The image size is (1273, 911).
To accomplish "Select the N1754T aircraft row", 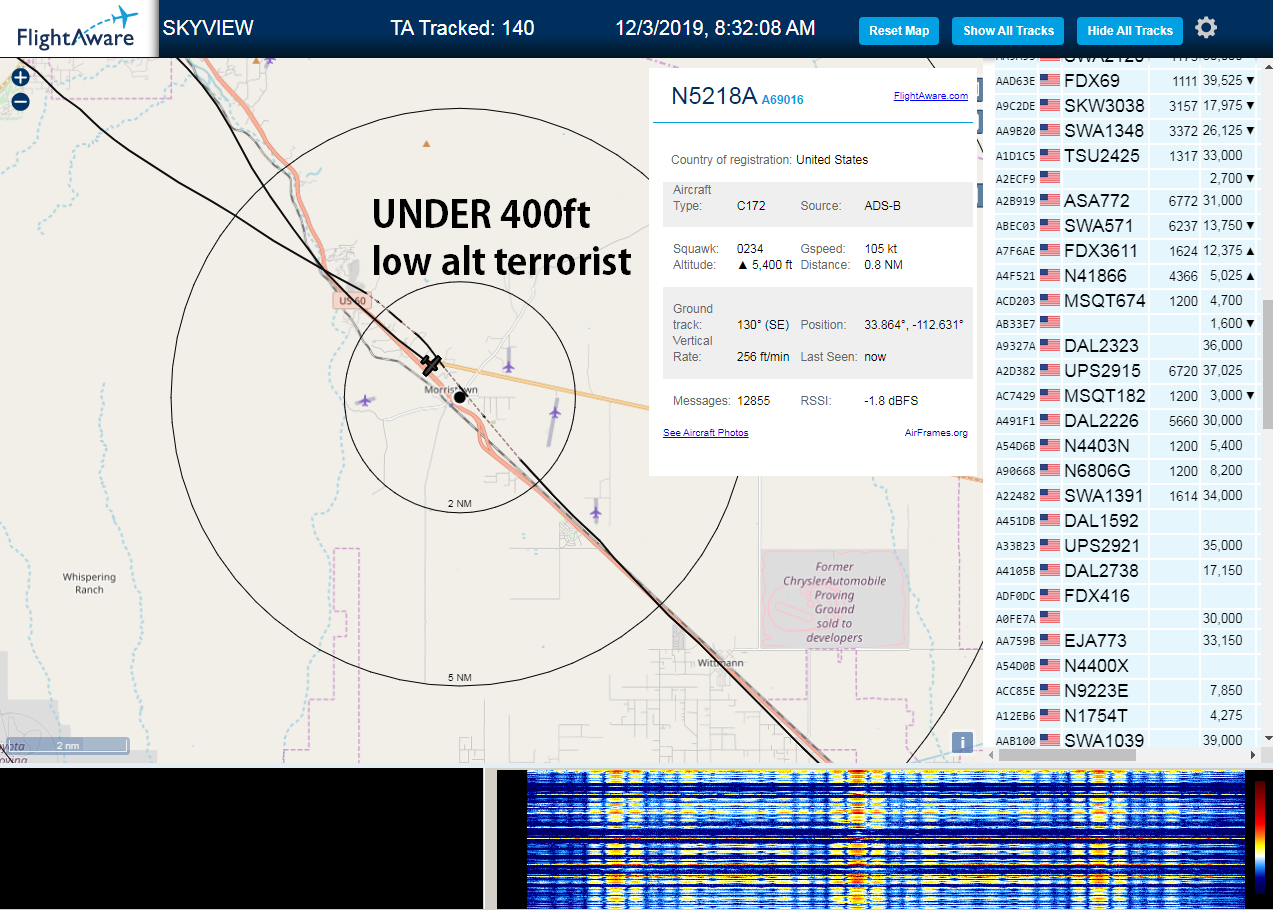I will pyautogui.click(x=1126, y=716).
